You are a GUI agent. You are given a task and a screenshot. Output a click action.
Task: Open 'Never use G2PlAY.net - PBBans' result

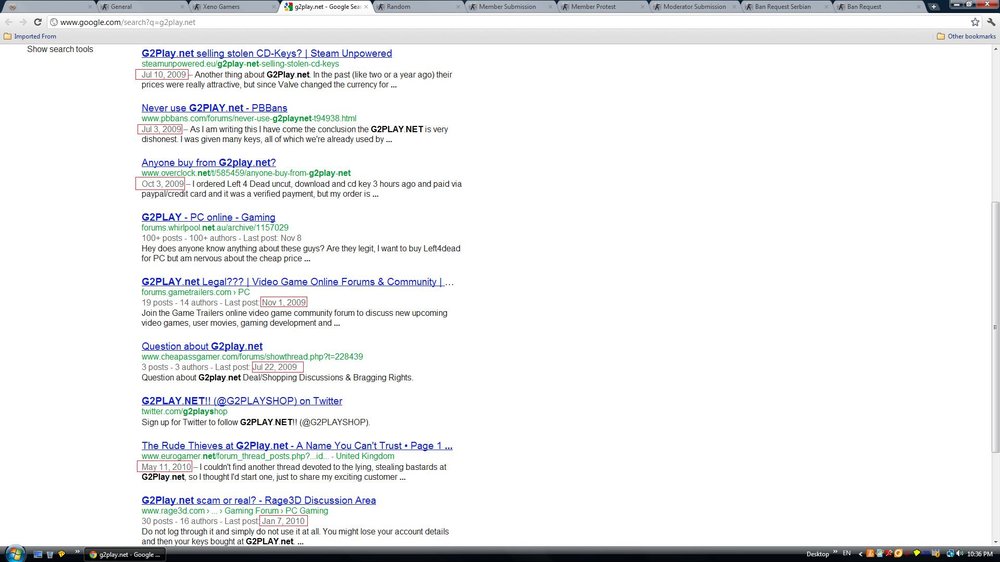pos(214,108)
